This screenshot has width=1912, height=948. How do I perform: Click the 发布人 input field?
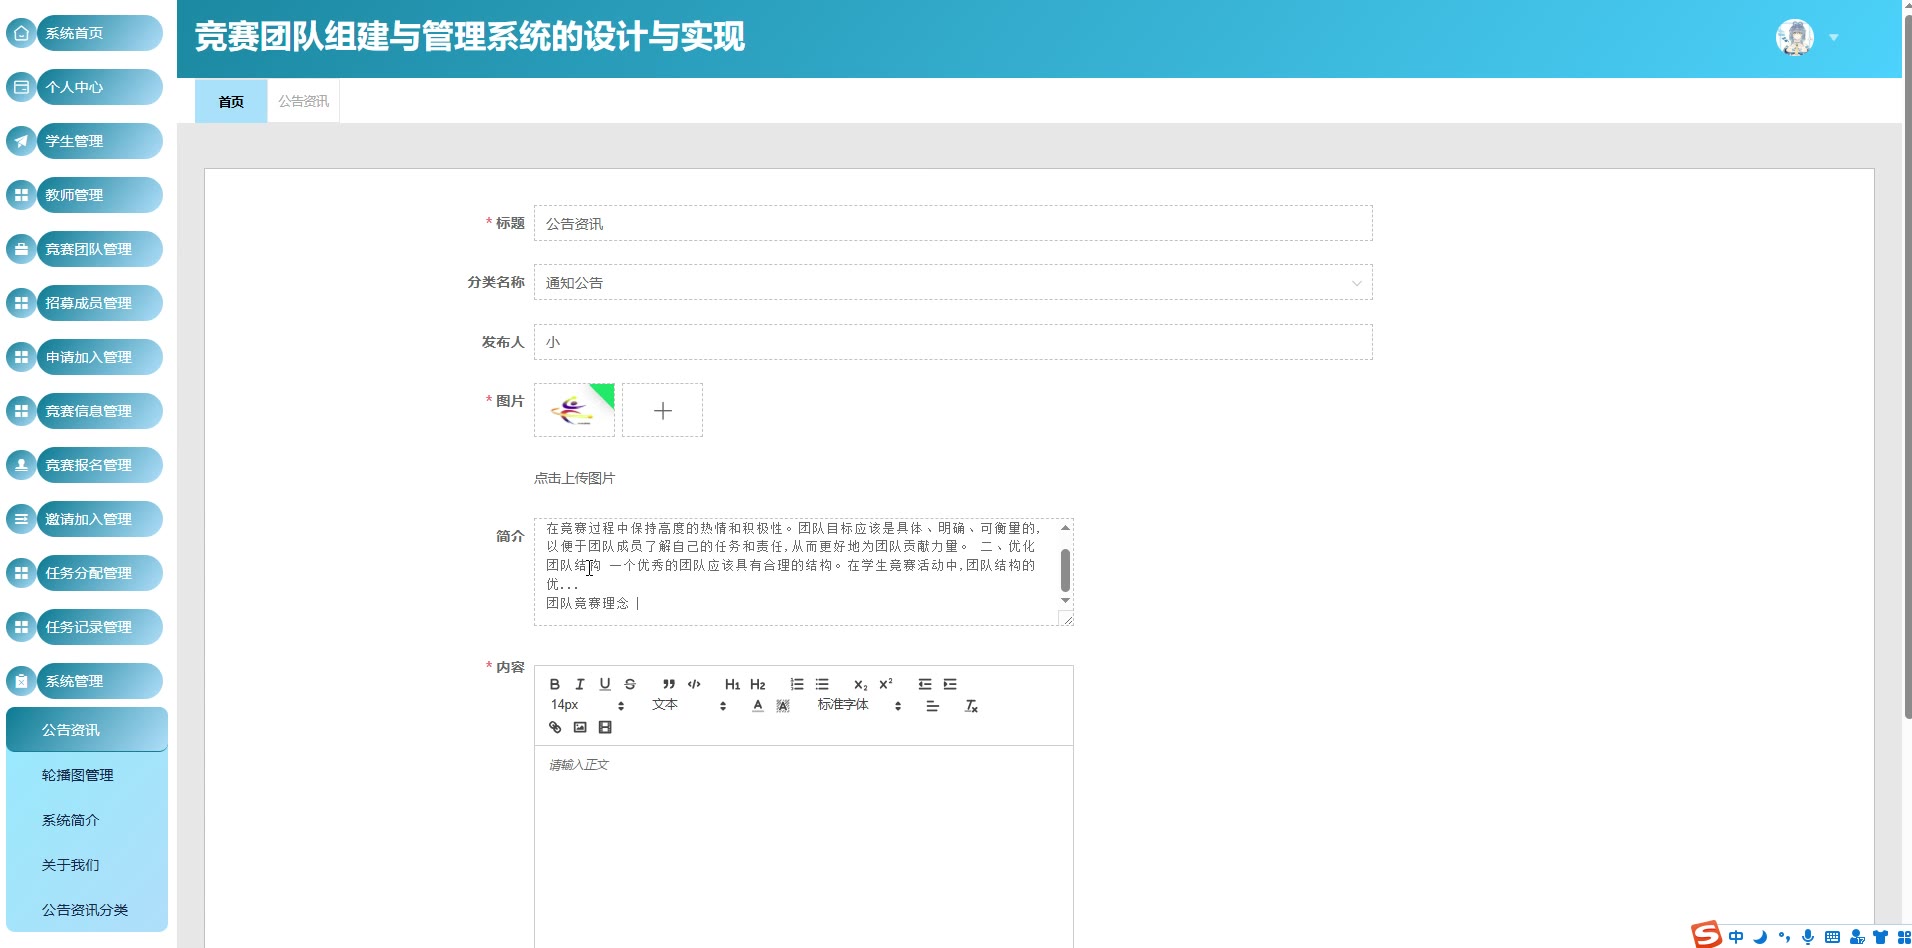tap(952, 342)
